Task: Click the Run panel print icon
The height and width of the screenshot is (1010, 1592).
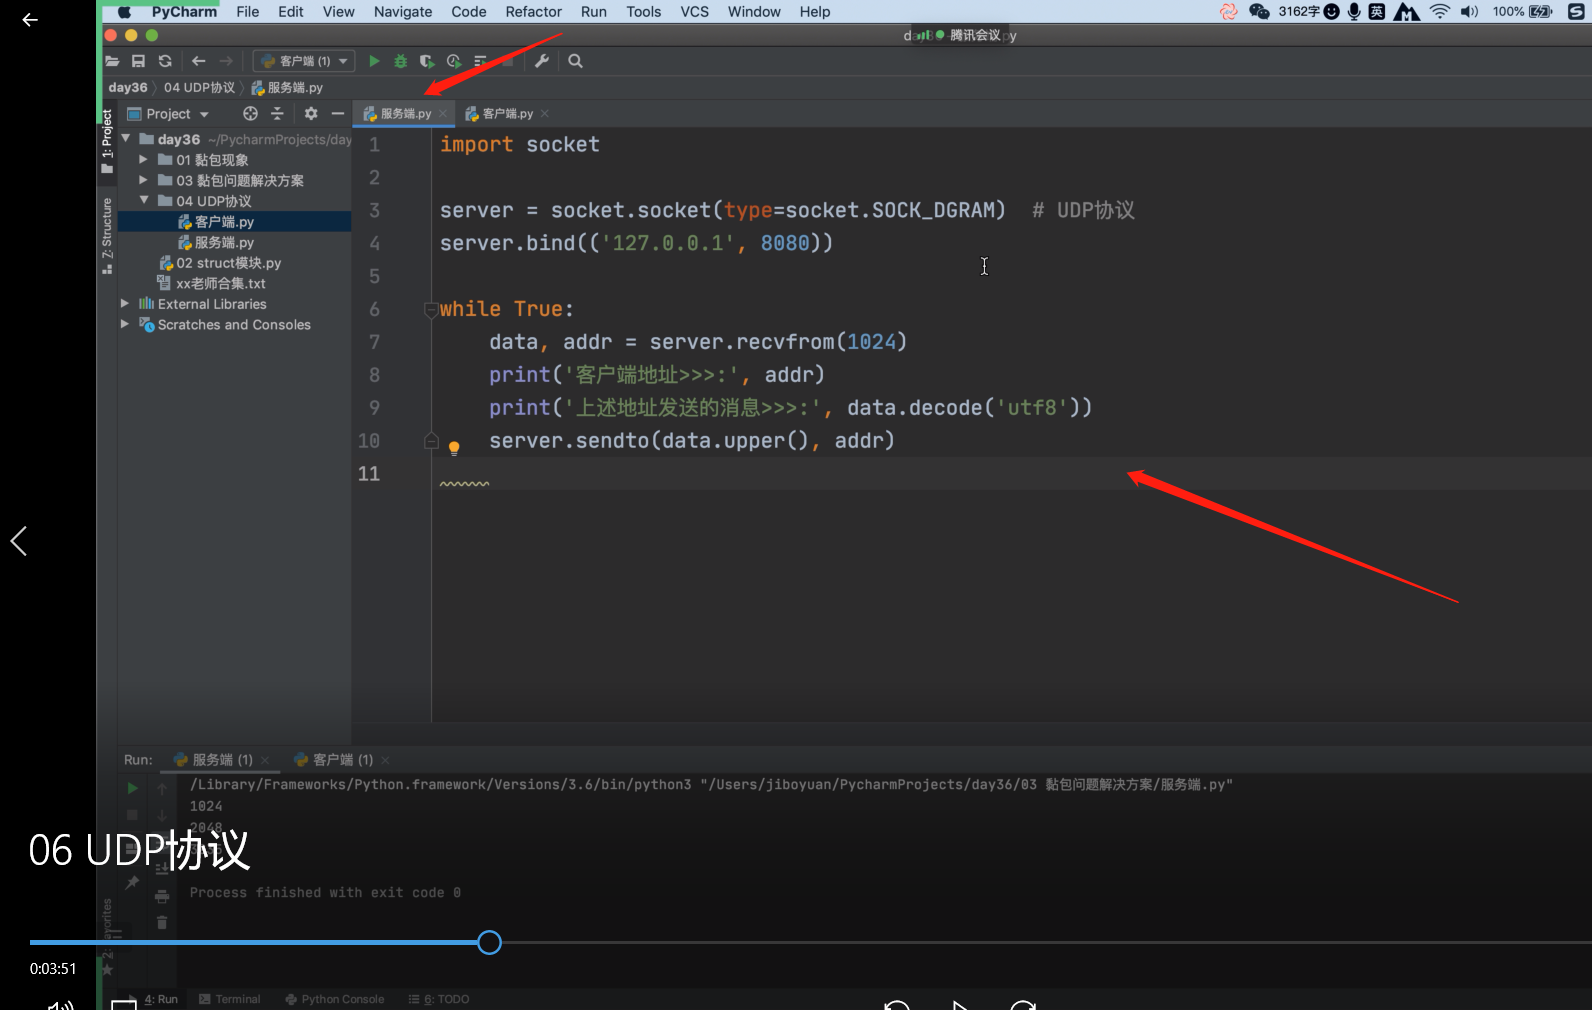Action: click(x=162, y=896)
